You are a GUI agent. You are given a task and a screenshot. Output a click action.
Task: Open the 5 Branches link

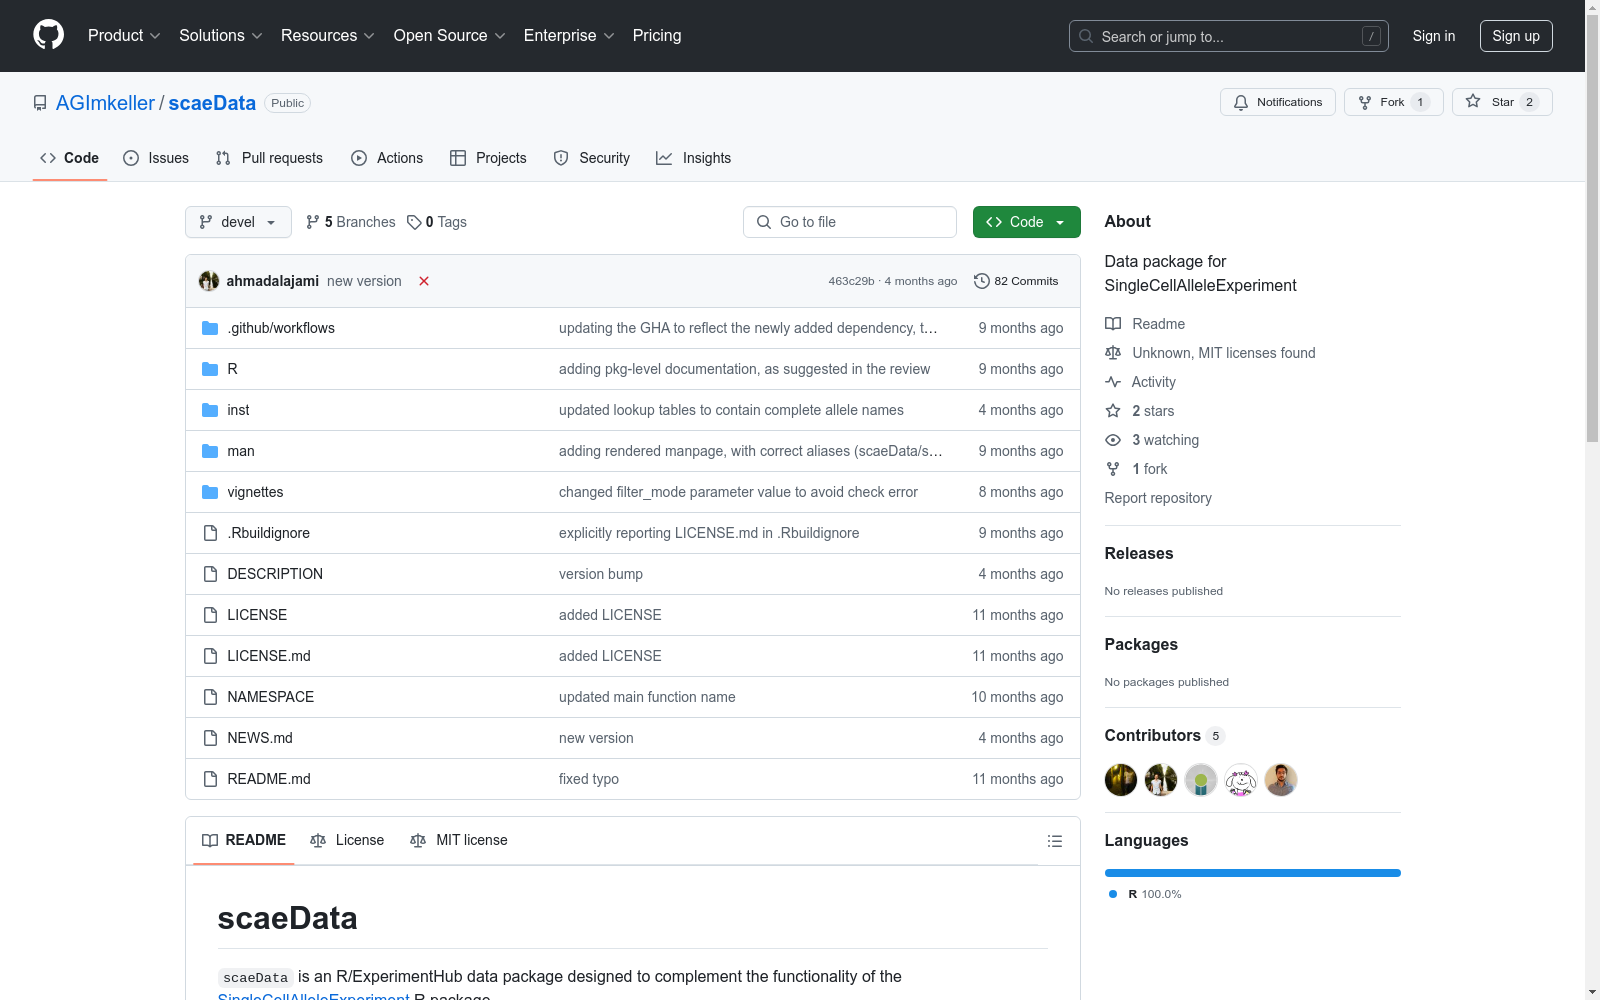pos(351,222)
